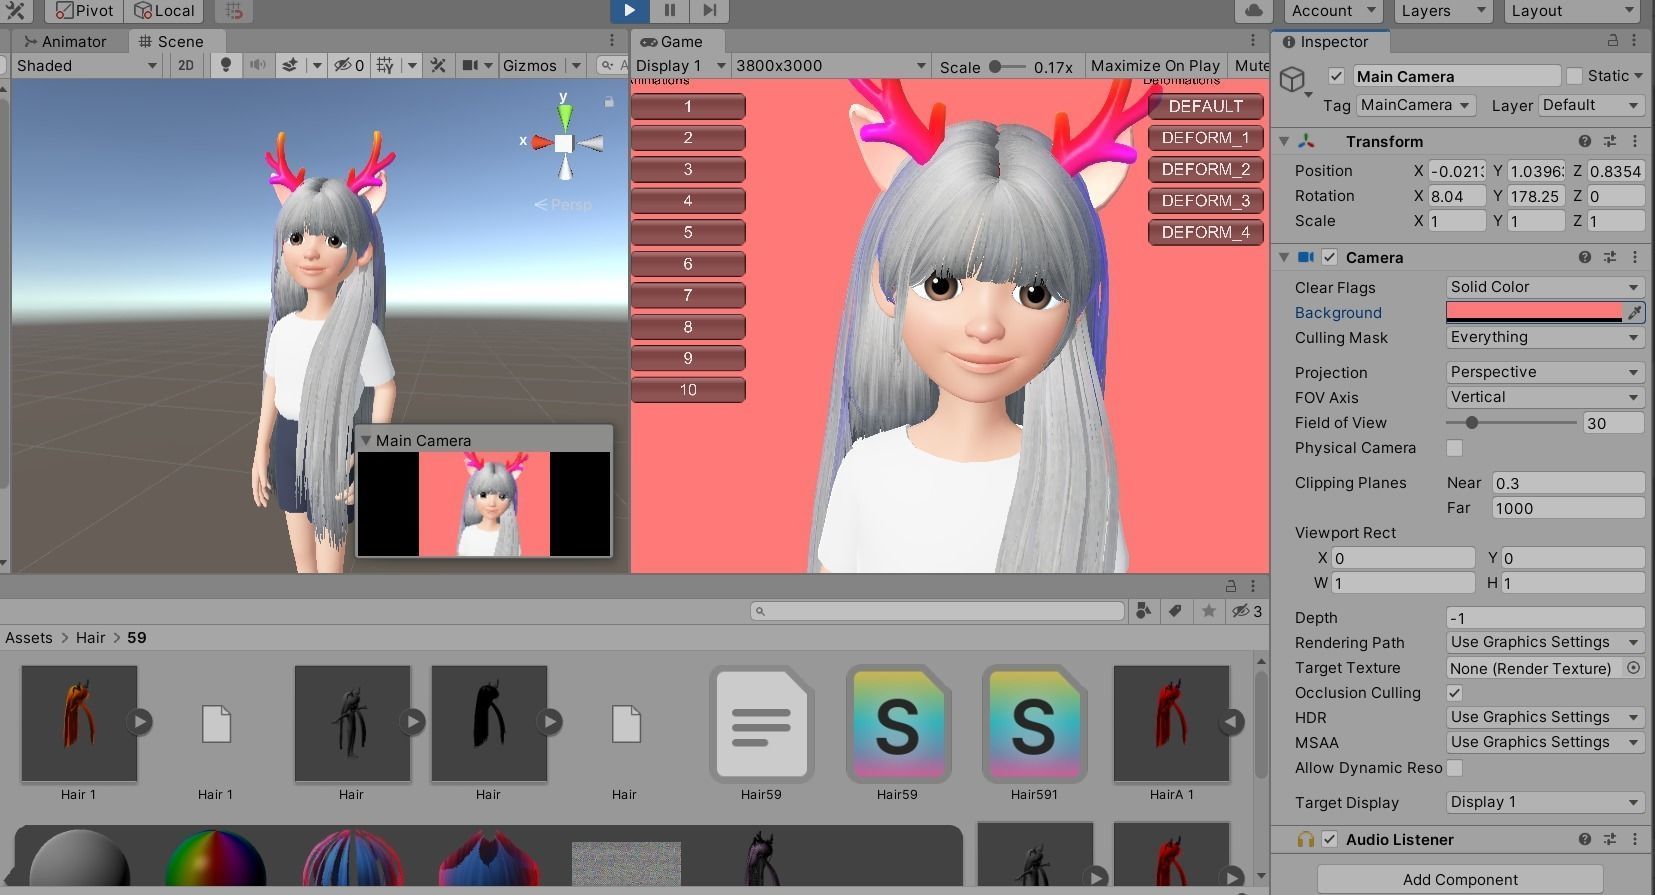The image size is (1655, 895).
Task: Toggle the scene gizmo lock icon
Action: [x=608, y=101]
